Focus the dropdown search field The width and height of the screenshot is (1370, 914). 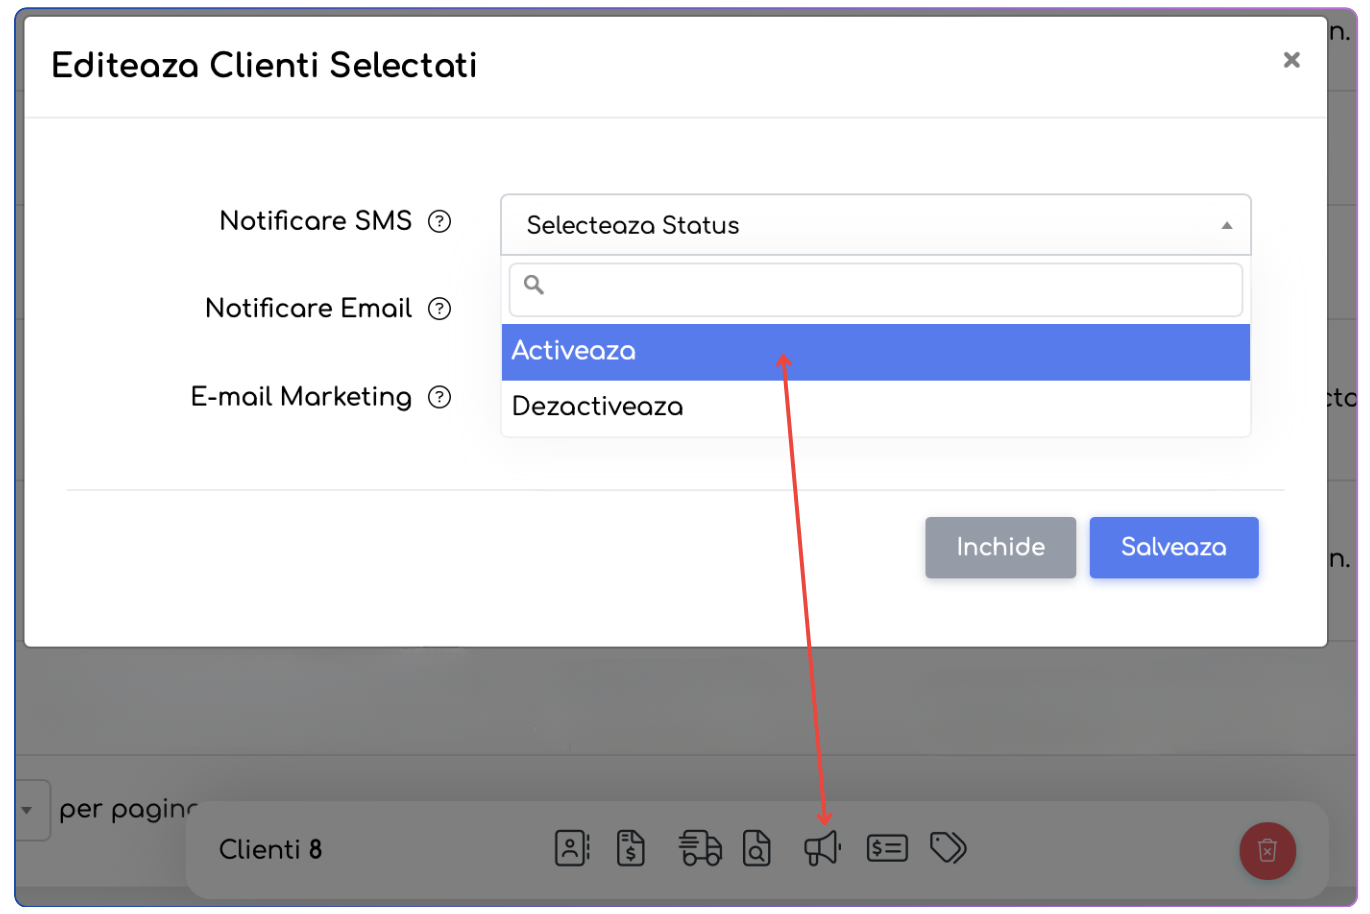[x=875, y=289]
